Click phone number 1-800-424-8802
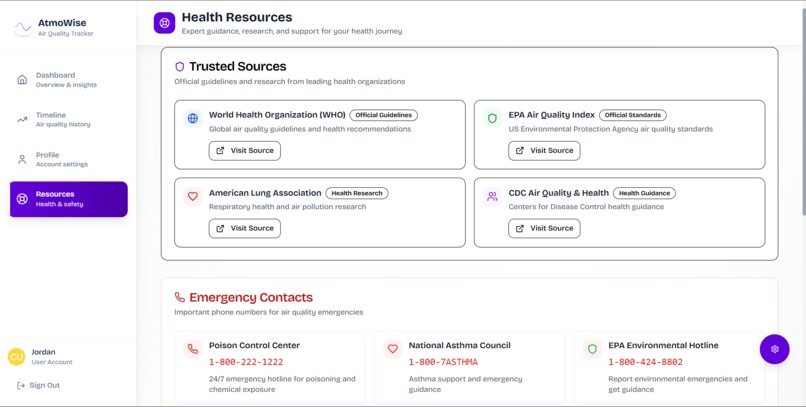Screen dimensions: 806x407 (646, 362)
